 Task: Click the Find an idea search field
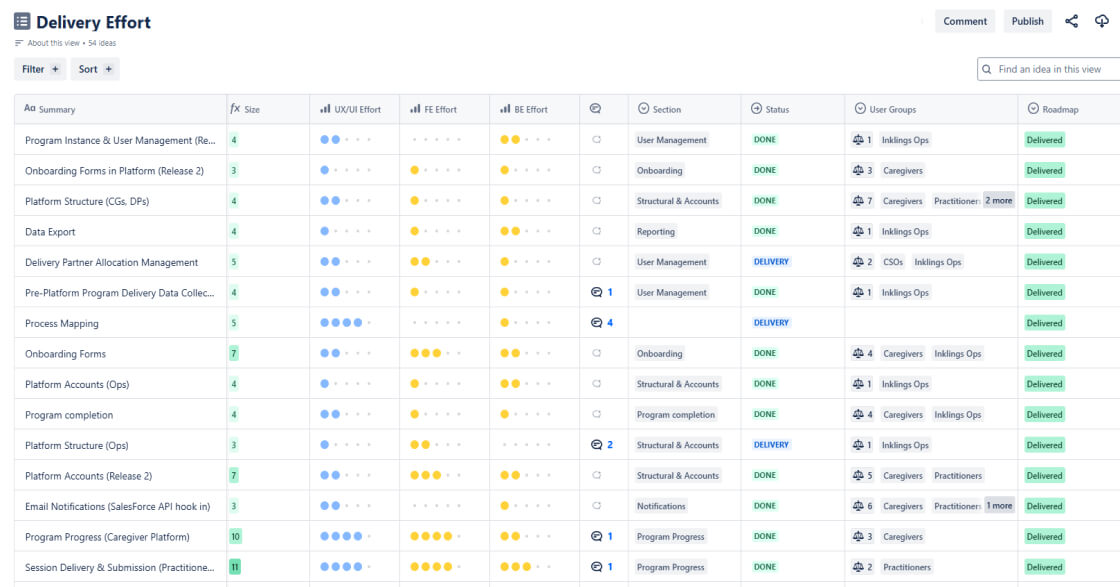(x=1050, y=69)
